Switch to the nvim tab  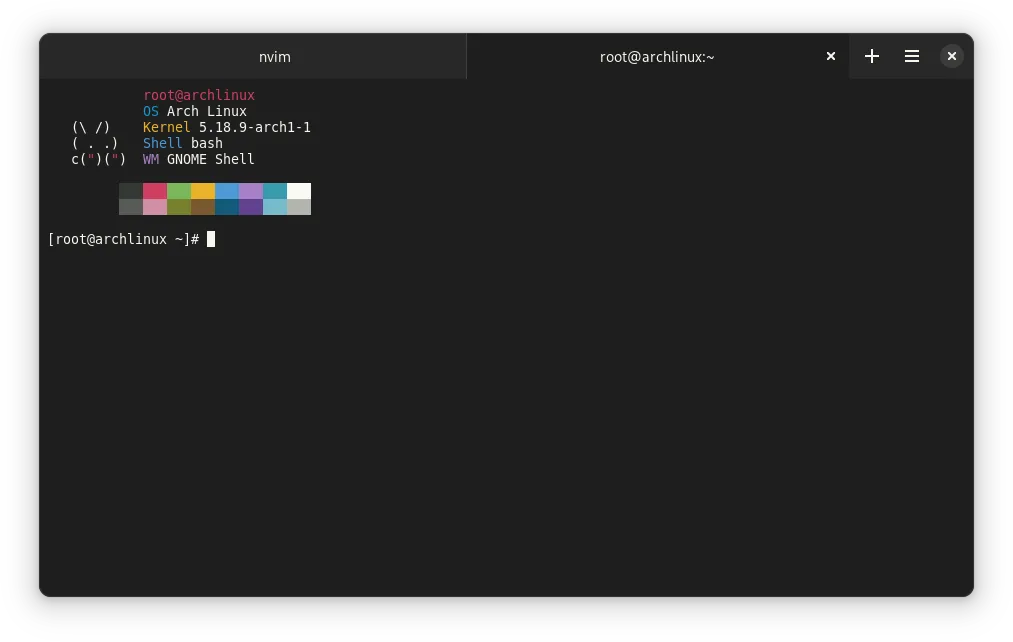pos(274,57)
